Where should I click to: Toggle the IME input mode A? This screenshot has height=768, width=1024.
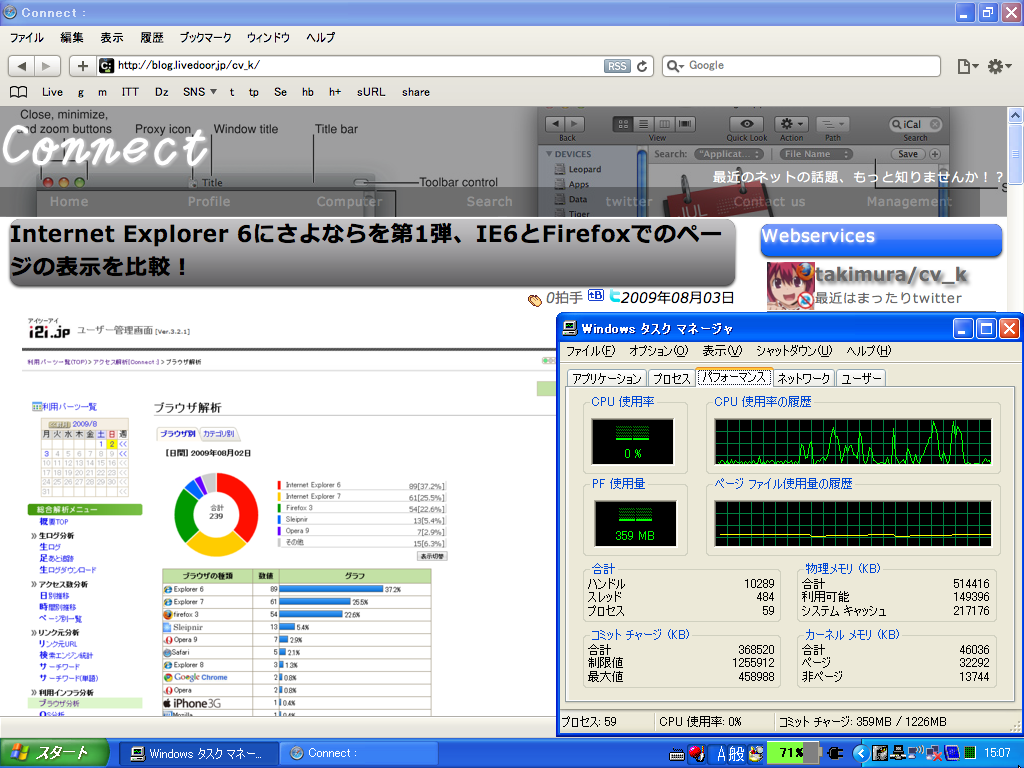click(722, 754)
